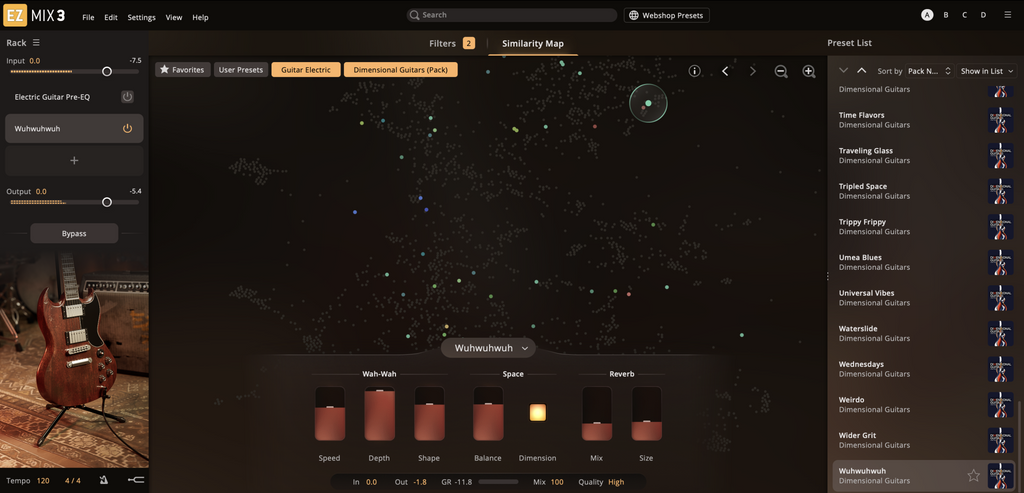Select snapshot D
Viewport: 1024px width, 493px height.
coord(984,15)
